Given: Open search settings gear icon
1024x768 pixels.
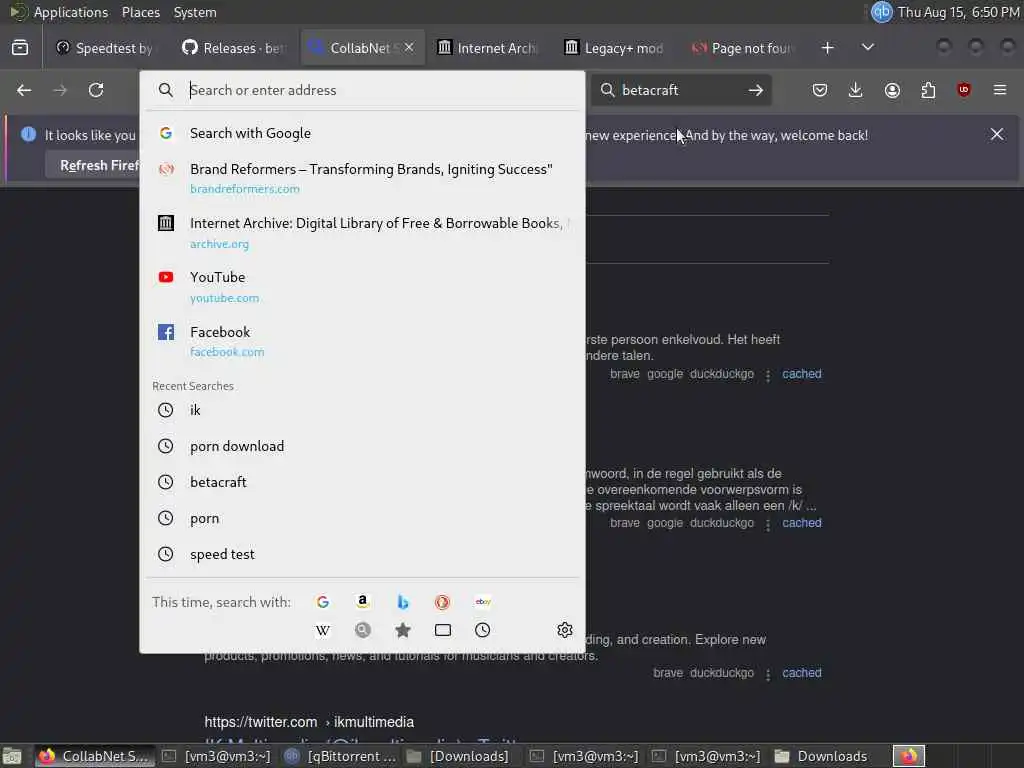Looking at the screenshot, I should coord(565,630).
